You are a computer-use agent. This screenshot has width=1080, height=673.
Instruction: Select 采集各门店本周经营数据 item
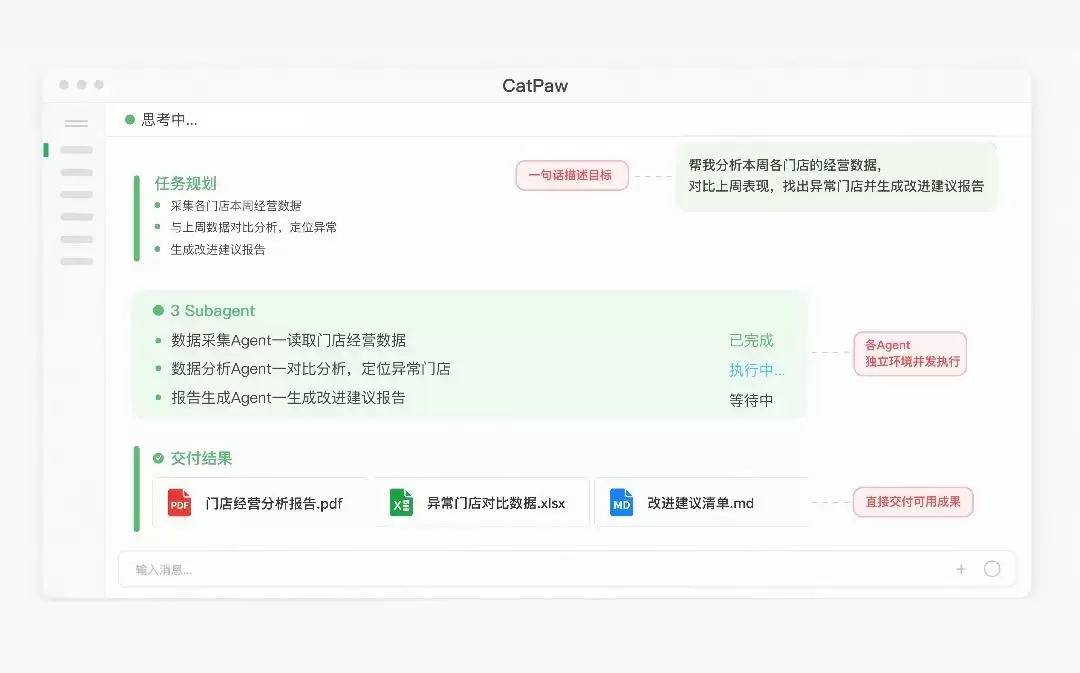(236, 205)
